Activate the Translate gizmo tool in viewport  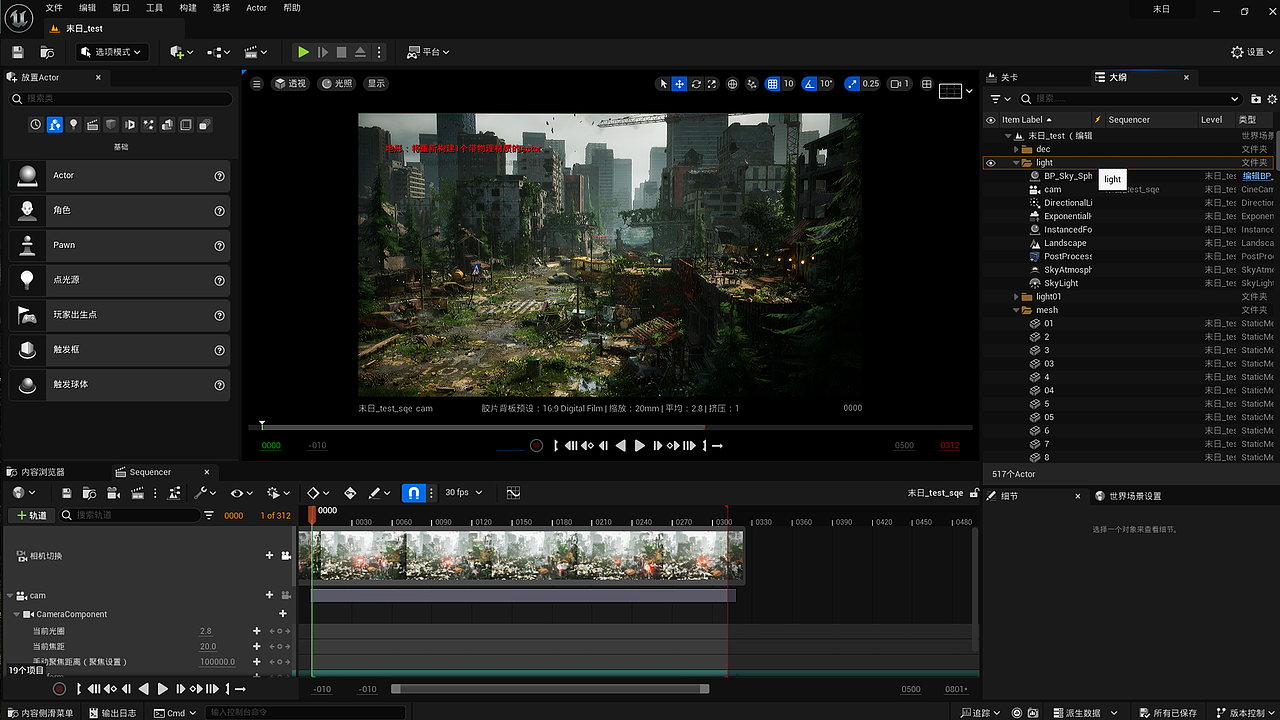(679, 84)
